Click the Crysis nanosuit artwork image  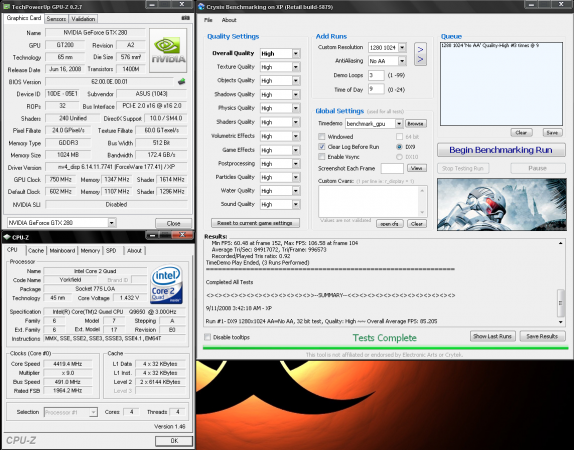click(x=502, y=204)
